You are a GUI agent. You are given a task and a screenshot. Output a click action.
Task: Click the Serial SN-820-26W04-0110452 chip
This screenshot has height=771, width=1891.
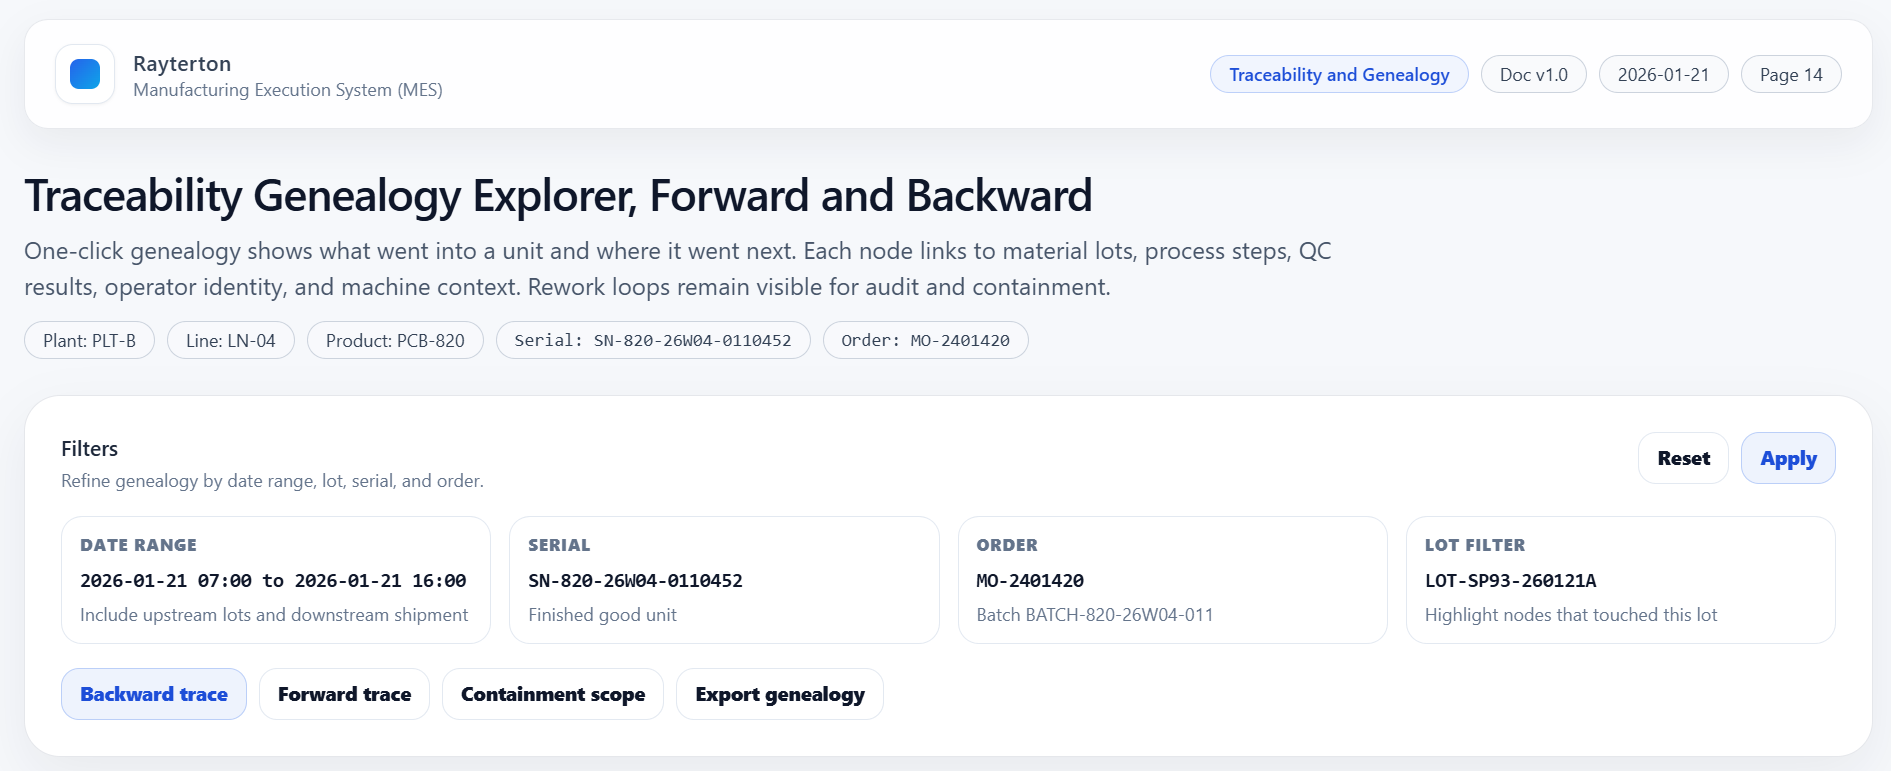point(652,340)
